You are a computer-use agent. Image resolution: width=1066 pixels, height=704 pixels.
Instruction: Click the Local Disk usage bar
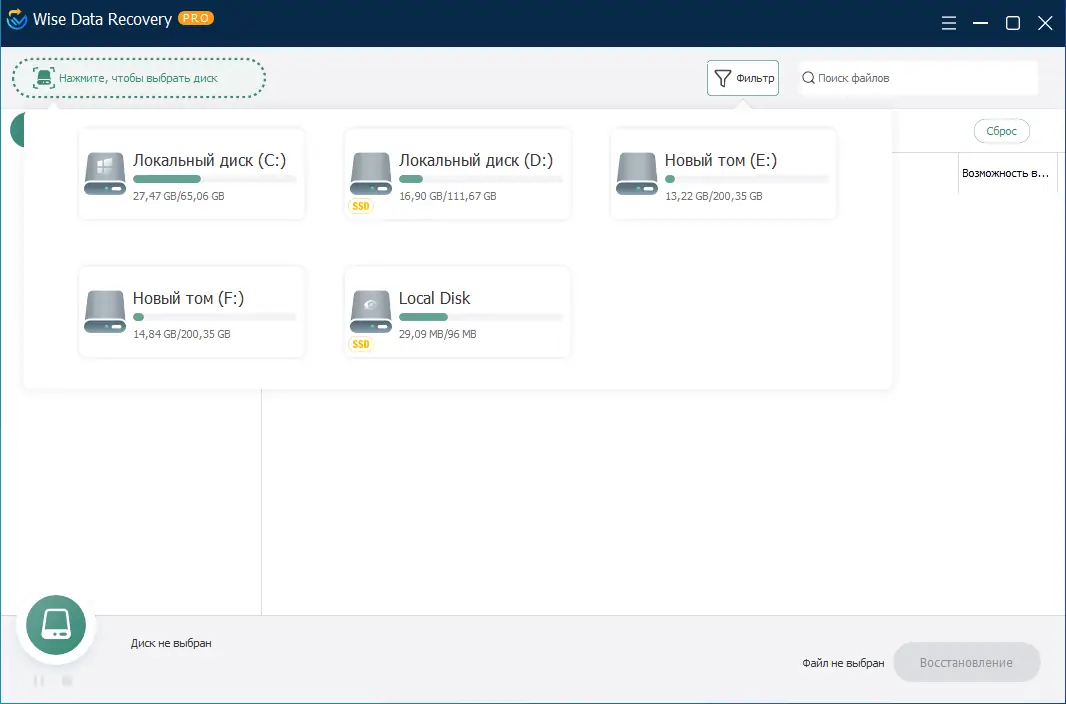(481, 317)
